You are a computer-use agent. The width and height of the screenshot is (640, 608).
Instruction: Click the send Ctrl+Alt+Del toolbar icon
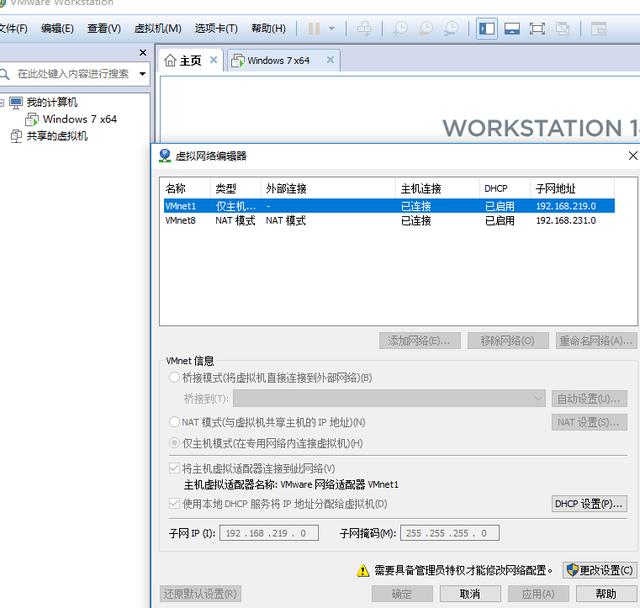pos(364,29)
